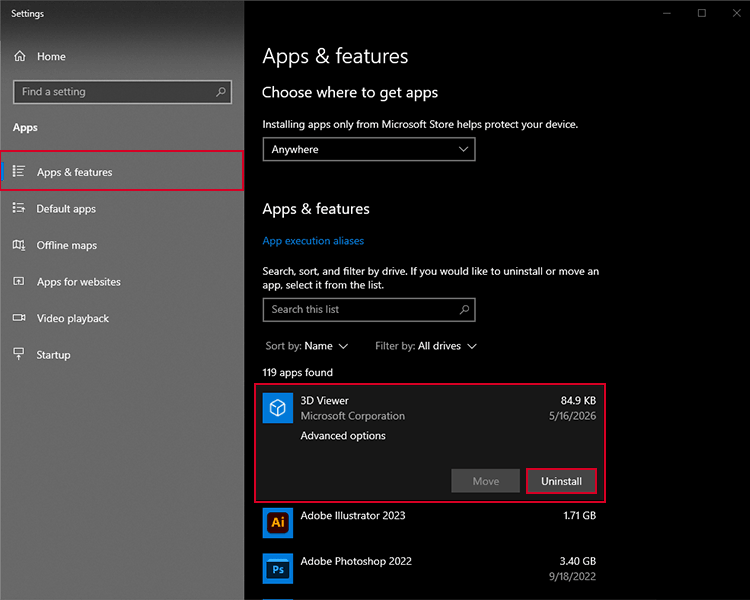Select Adobe Illustrator 2023 in app list
The image size is (750, 600).
[x=429, y=522]
